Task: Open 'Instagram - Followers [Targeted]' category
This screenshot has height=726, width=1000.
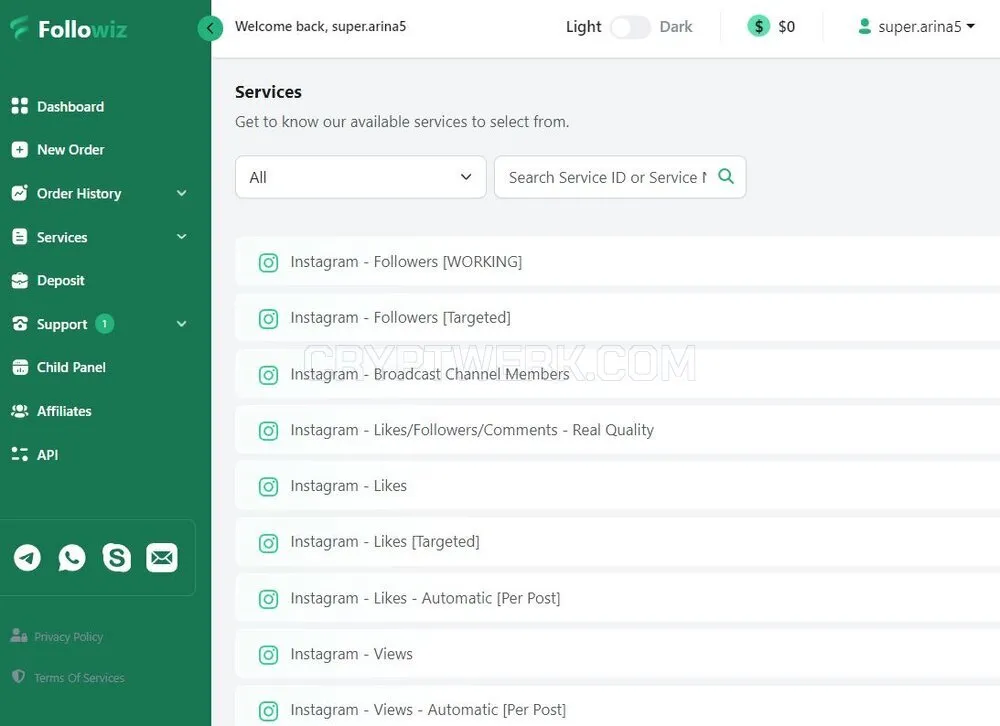Action: pyautogui.click(x=617, y=318)
